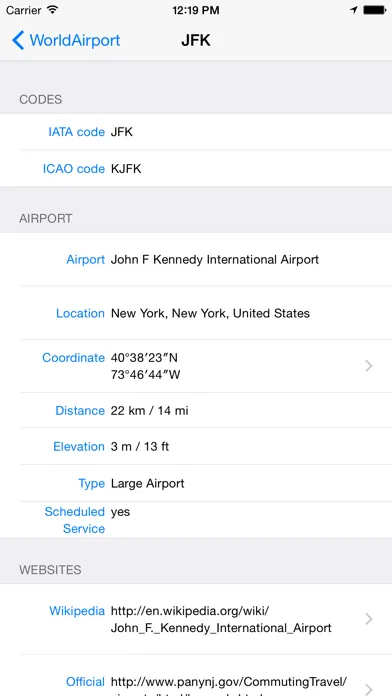Tap the back chevron icon
Image resolution: width=392 pixels, height=696 pixels.
(18, 40)
